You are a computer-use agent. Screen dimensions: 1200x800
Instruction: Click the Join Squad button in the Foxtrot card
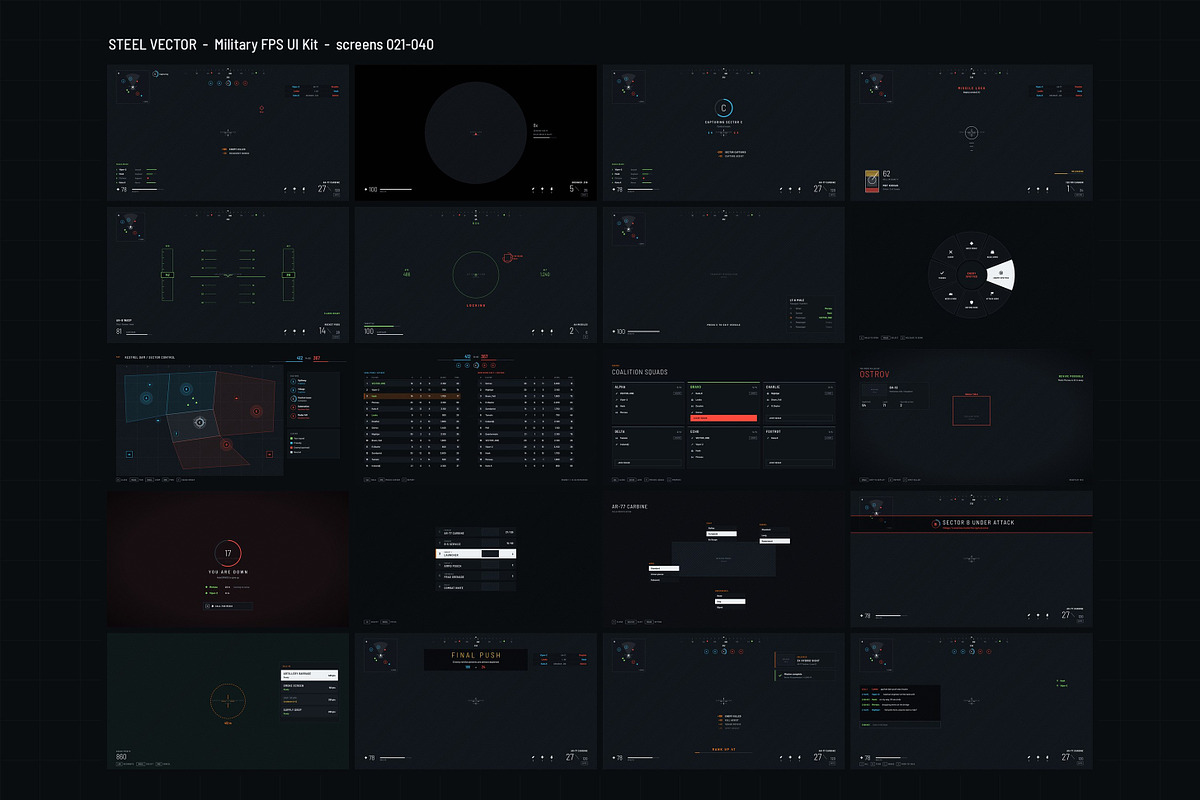pos(797,462)
